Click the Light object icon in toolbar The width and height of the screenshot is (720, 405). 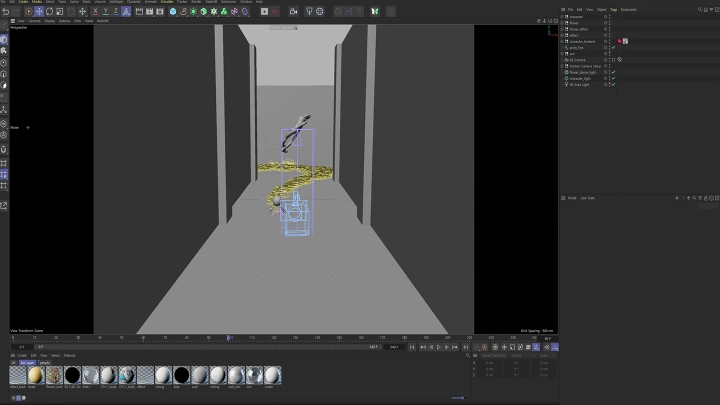[x=309, y=11]
